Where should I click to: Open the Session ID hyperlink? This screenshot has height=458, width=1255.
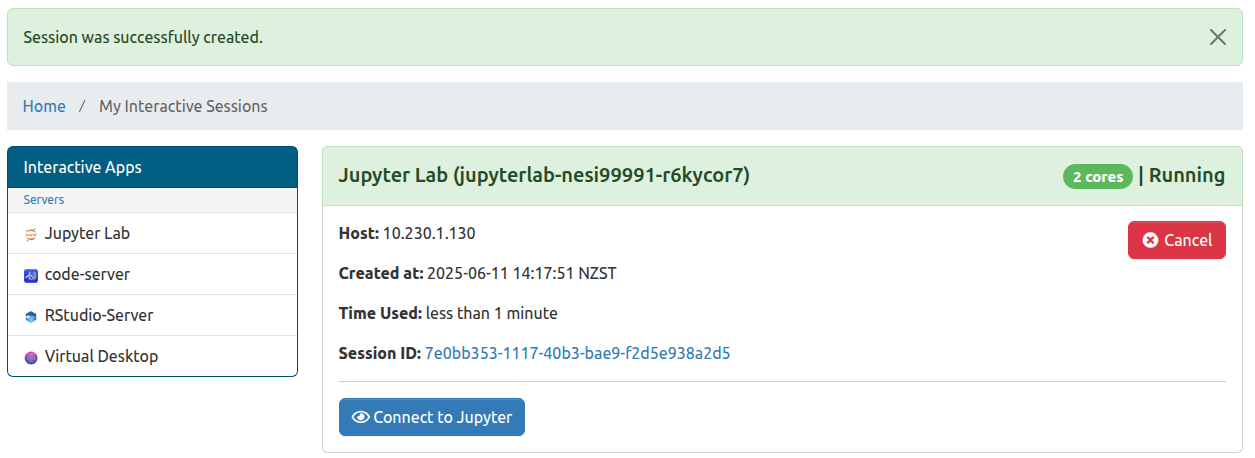(577, 353)
